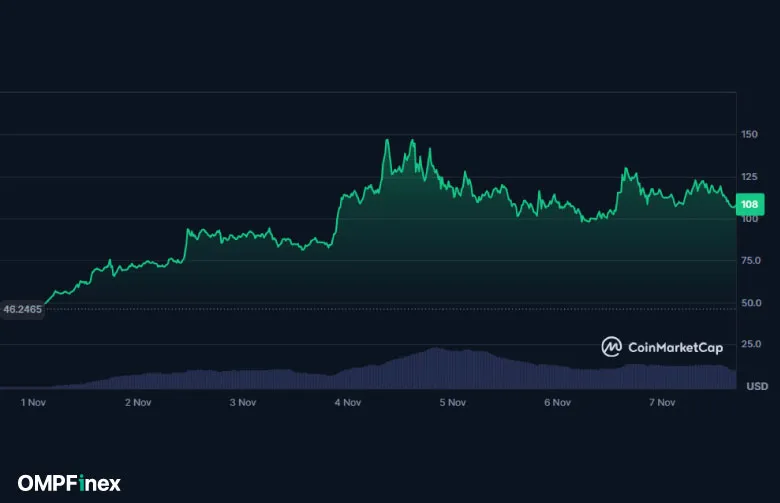
Task: Click the USD currency label
Action: click(757, 386)
